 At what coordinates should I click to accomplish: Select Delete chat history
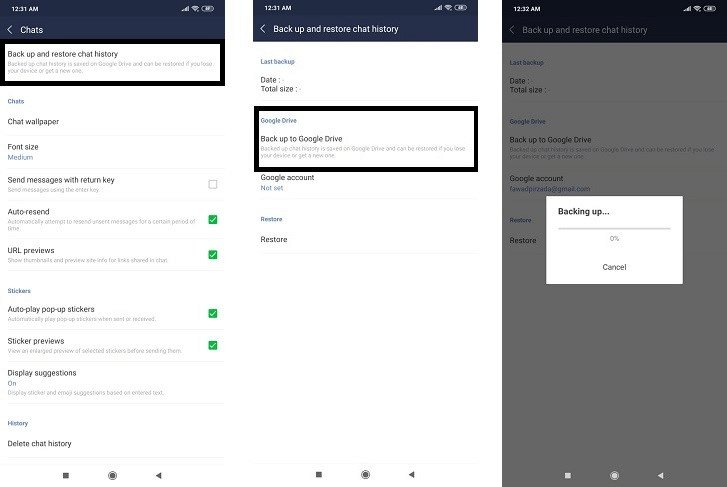tap(112, 443)
